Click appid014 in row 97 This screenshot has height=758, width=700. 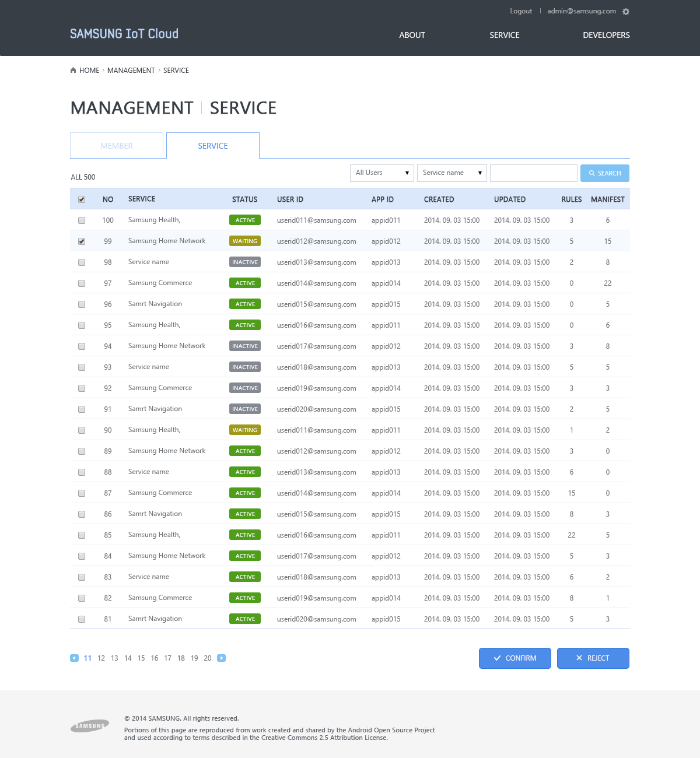(386, 283)
